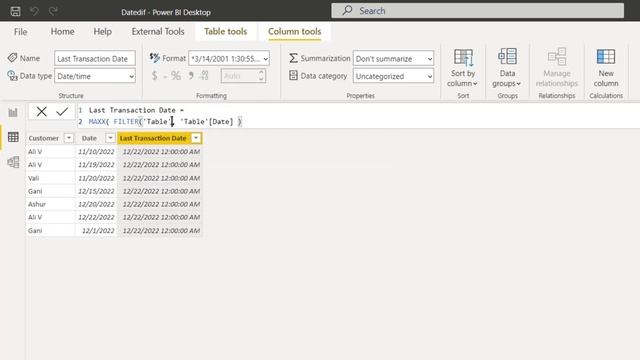Open the Report view from sidebar
The height and width of the screenshot is (360, 640).
point(13,112)
